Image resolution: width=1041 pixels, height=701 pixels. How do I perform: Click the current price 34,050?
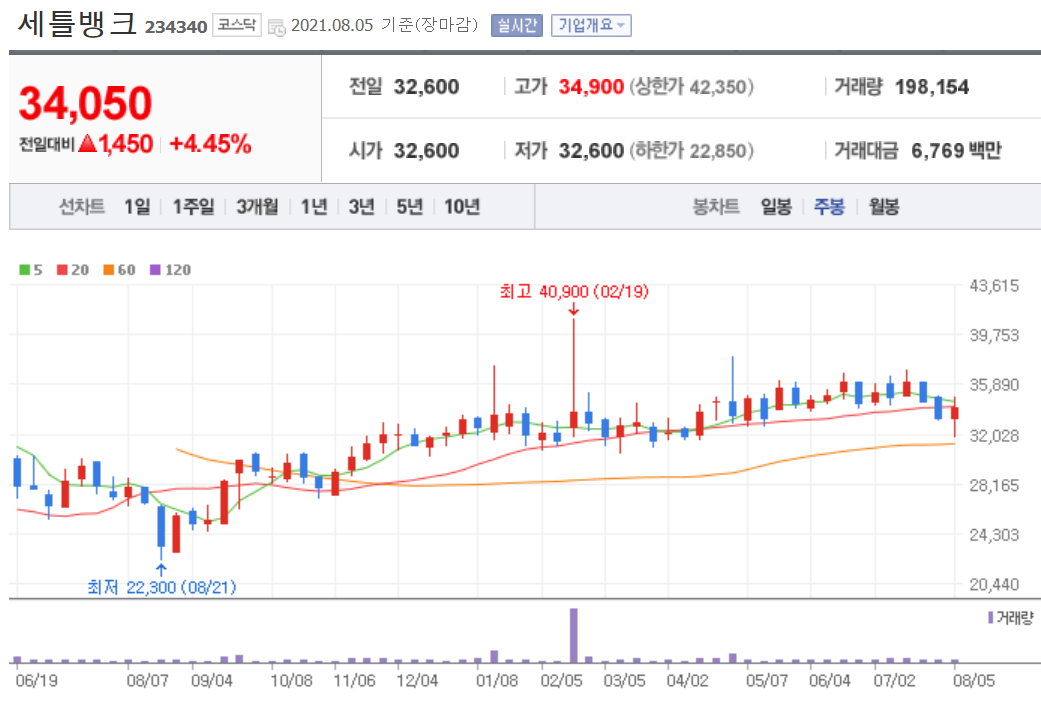tap(86, 104)
